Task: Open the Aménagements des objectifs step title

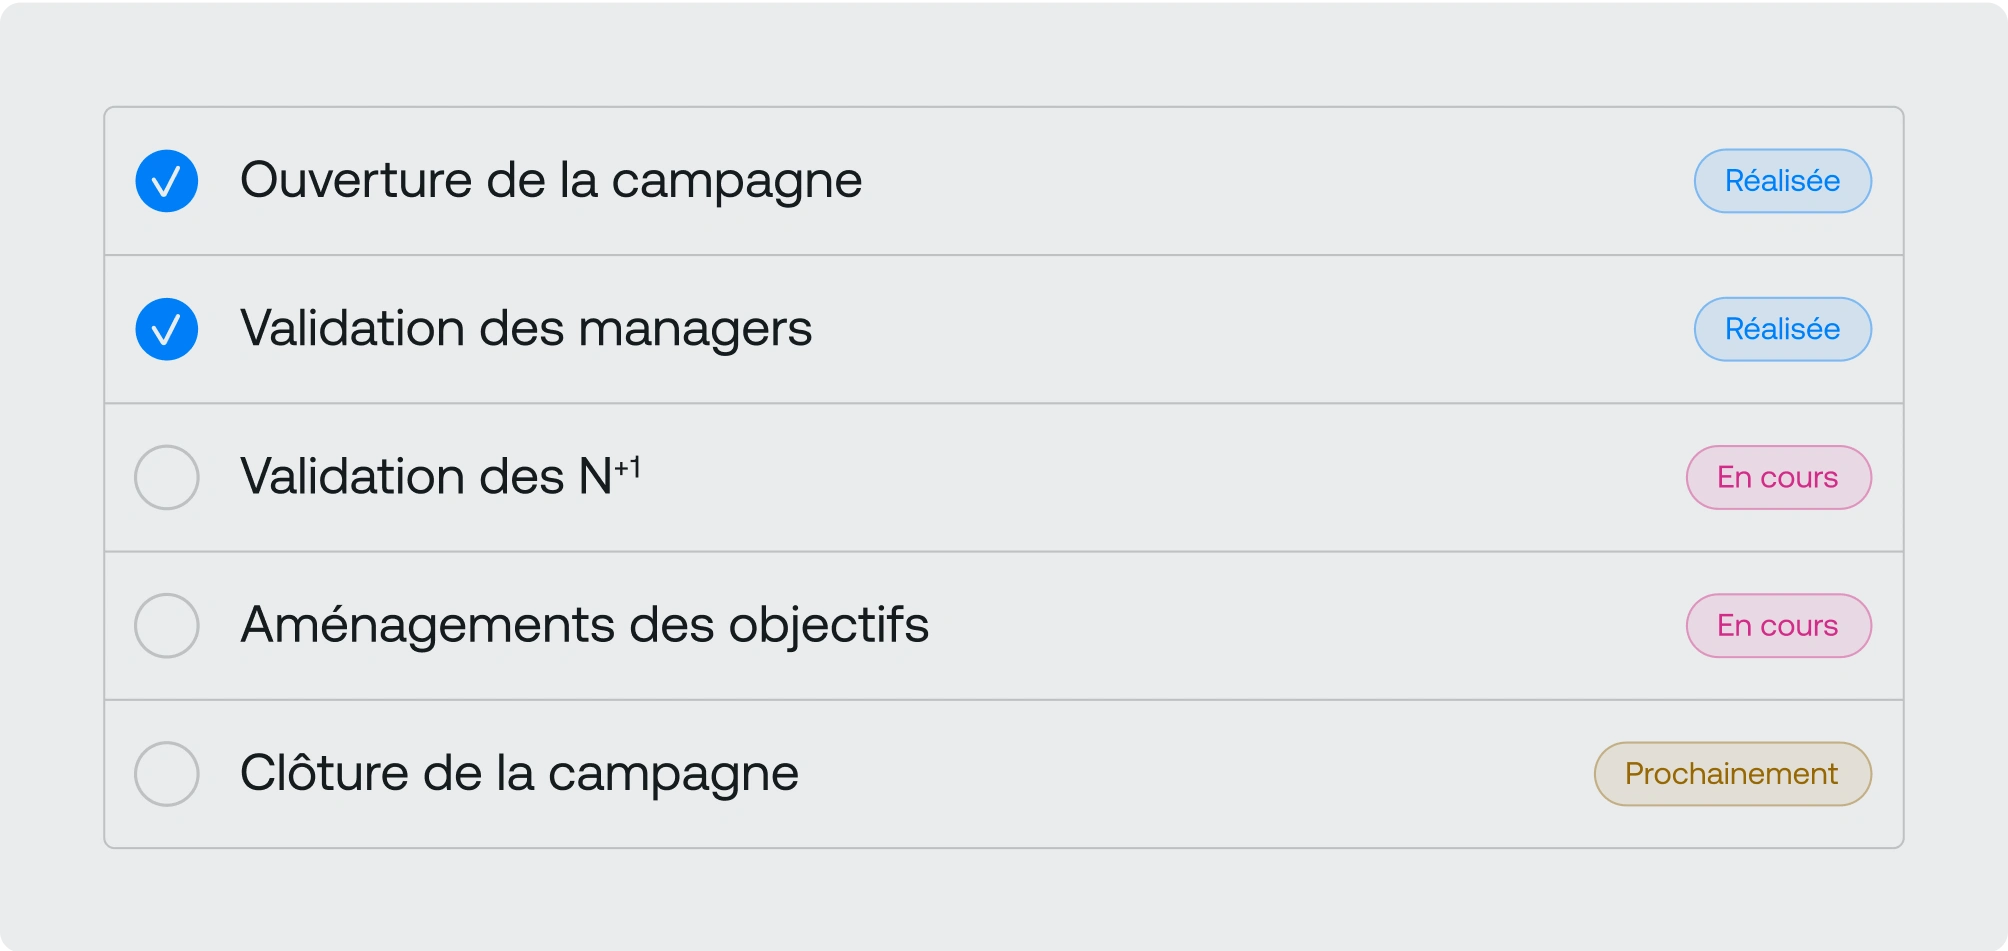Action: pos(585,625)
